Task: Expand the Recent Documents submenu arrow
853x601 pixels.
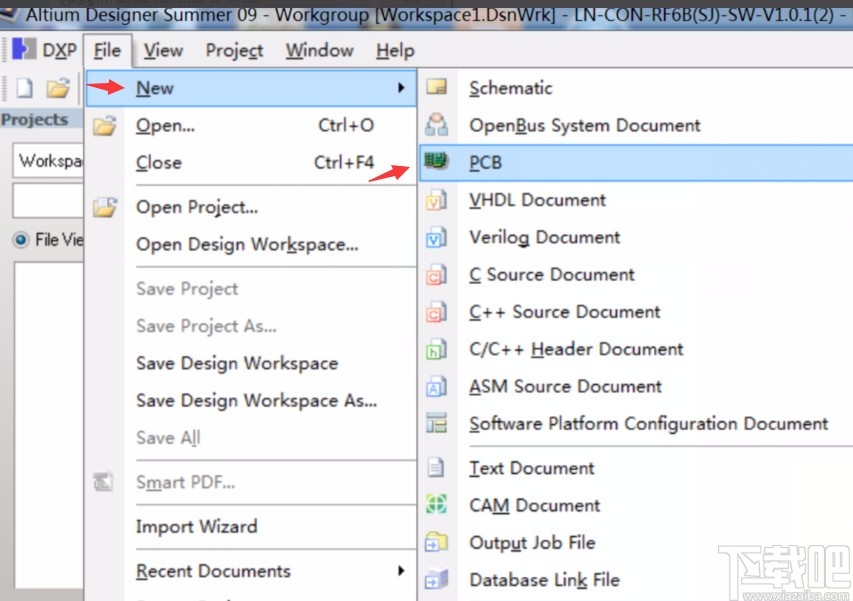Action: 401,571
